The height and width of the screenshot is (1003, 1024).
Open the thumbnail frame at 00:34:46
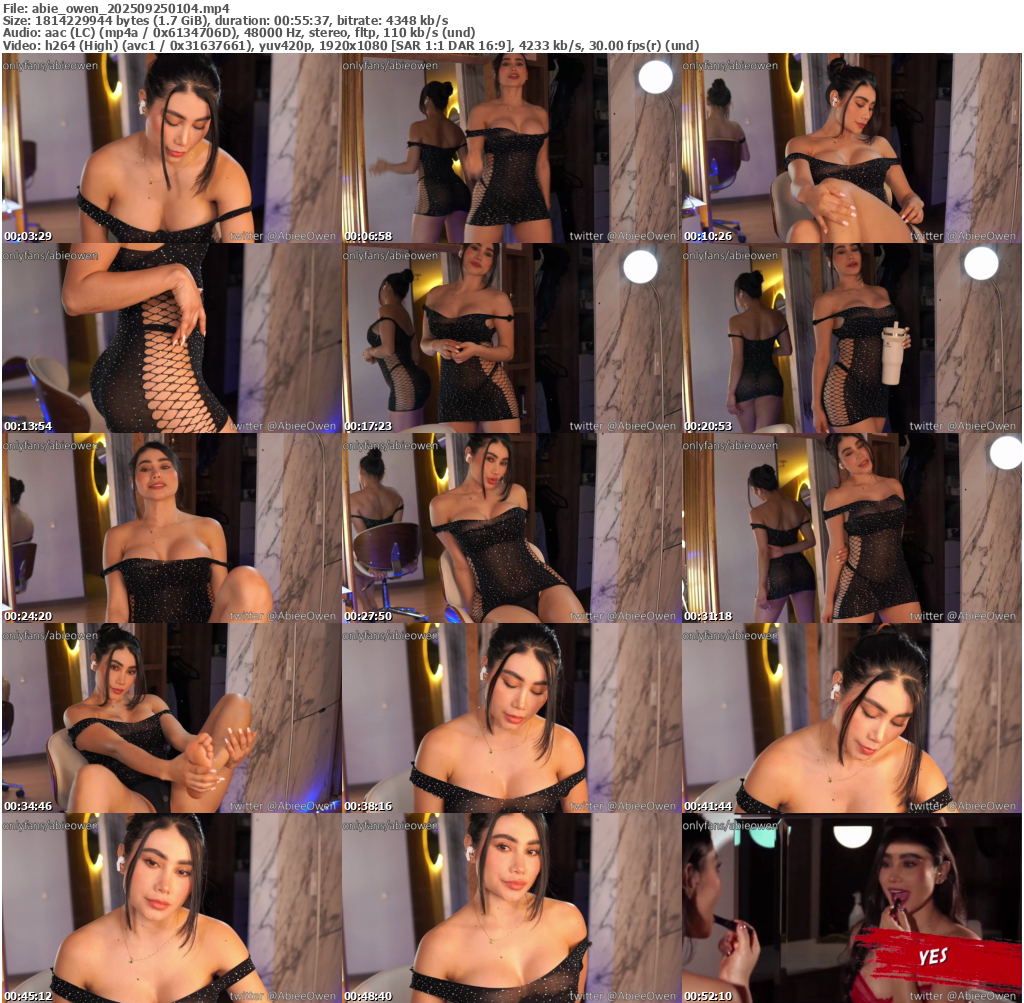click(171, 718)
